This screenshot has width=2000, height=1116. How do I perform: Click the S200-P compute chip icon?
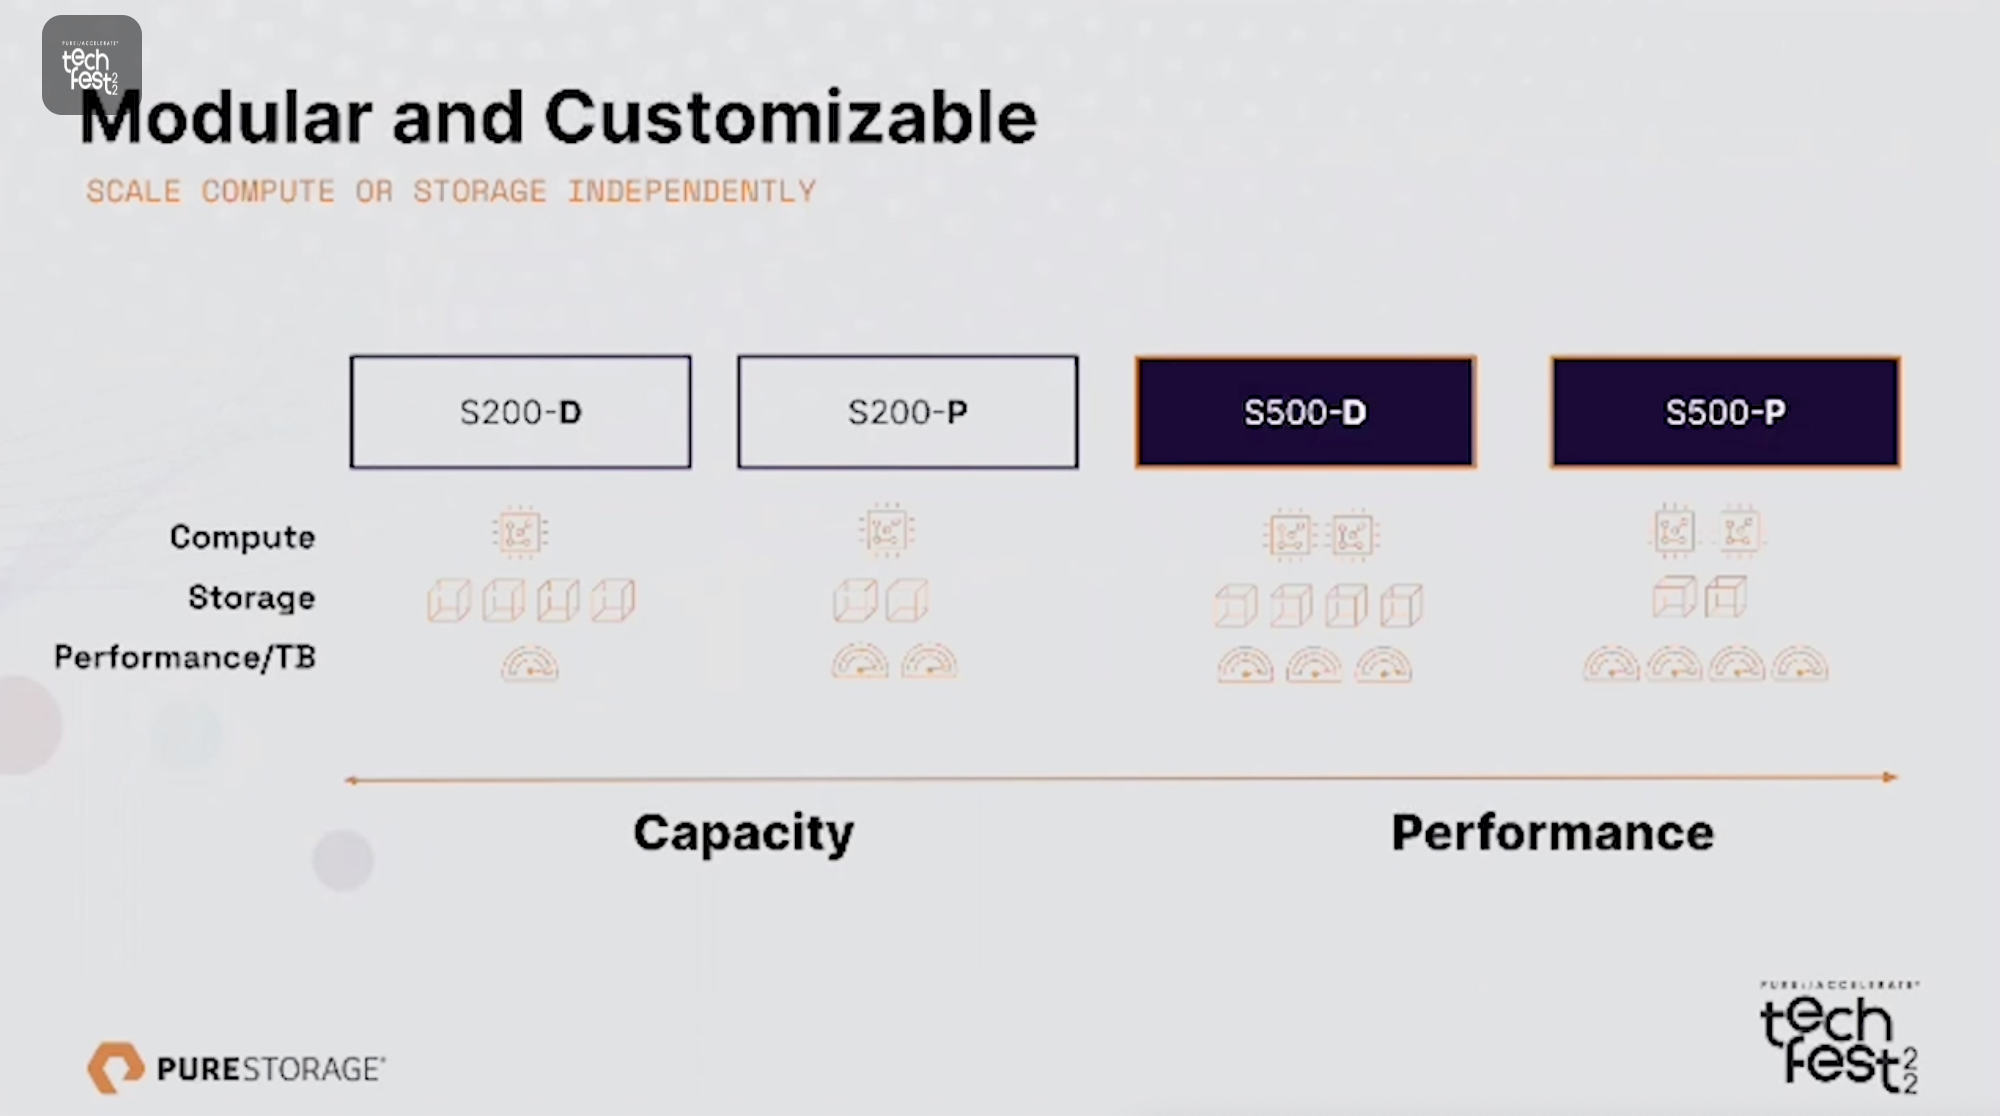tap(886, 530)
